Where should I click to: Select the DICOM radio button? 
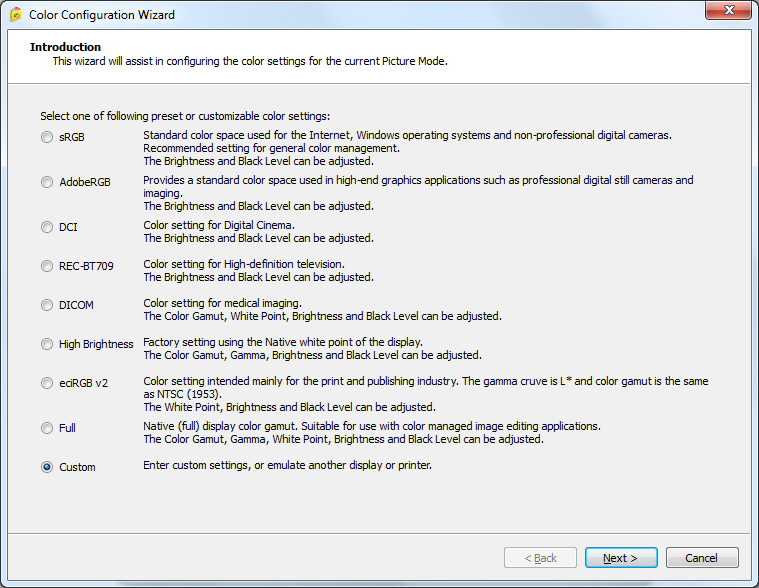pos(47,305)
